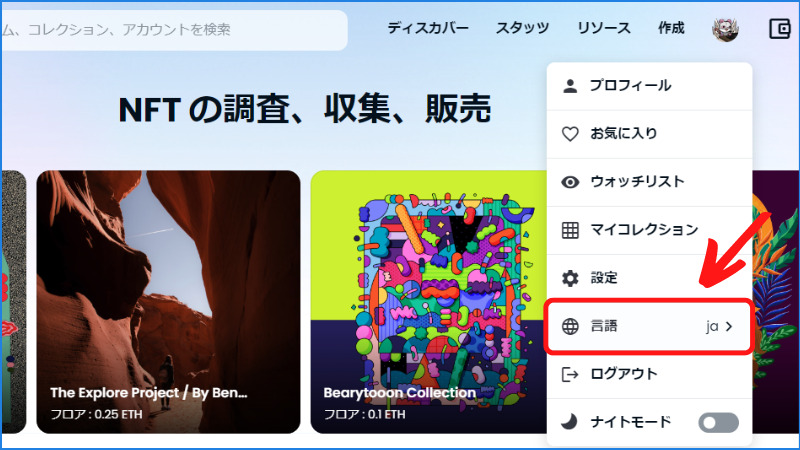Open the リソース navigation menu
Viewport: 800px width, 450px height.
point(604,28)
